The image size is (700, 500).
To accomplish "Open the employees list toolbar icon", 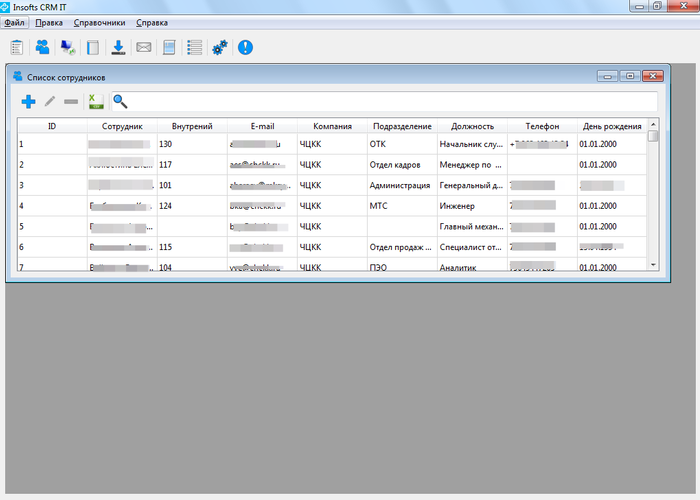I will pos(42,47).
